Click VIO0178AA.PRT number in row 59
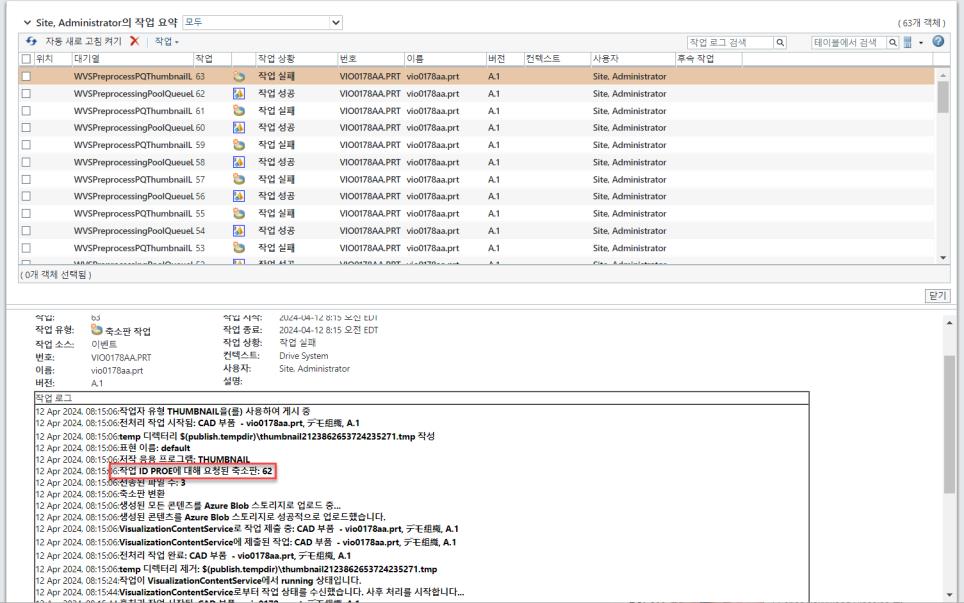Screen dimensions: 964x603 (x=369, y=145)
